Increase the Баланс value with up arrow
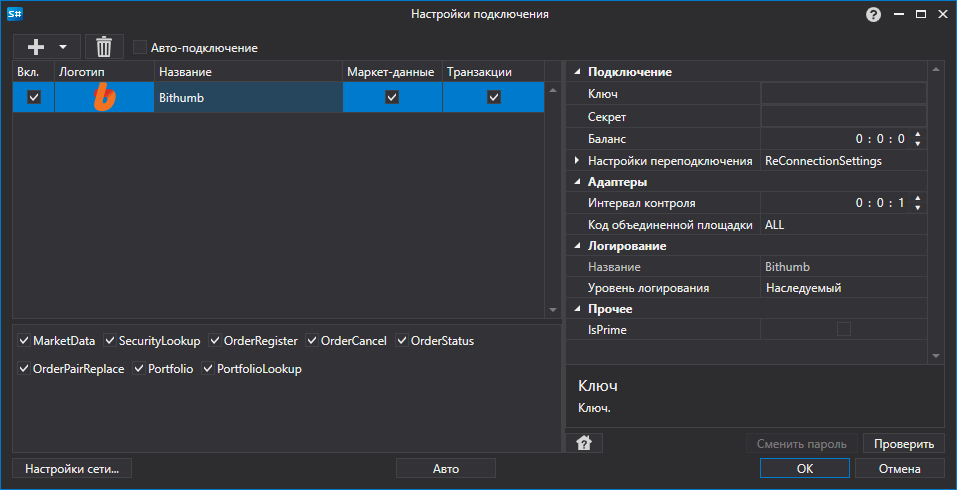This screenshot has height=490, width=957. [x=917, y=134]
